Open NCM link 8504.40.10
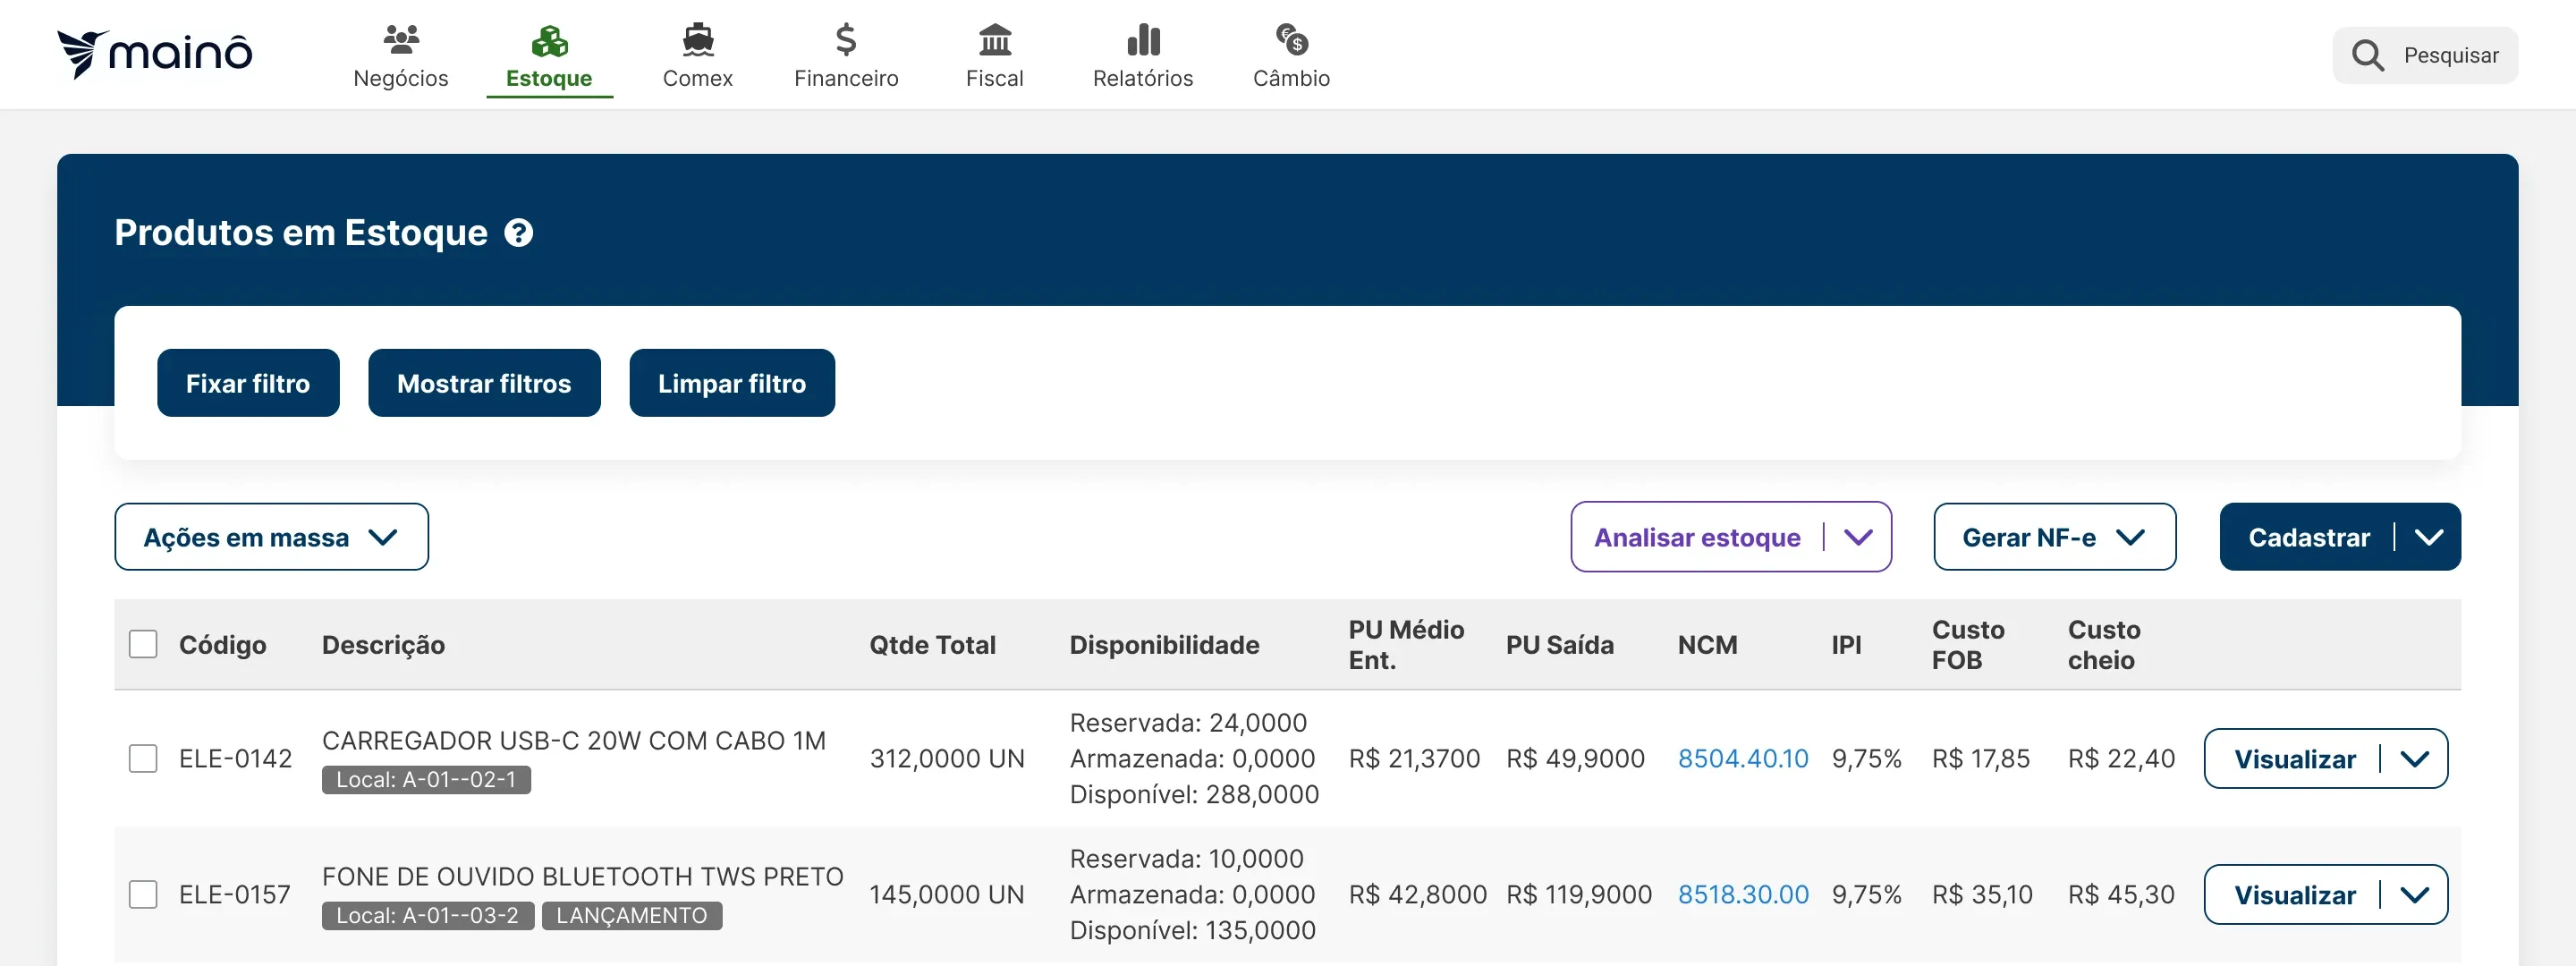Screen dimensions: 2576x966 [1742, 759]
